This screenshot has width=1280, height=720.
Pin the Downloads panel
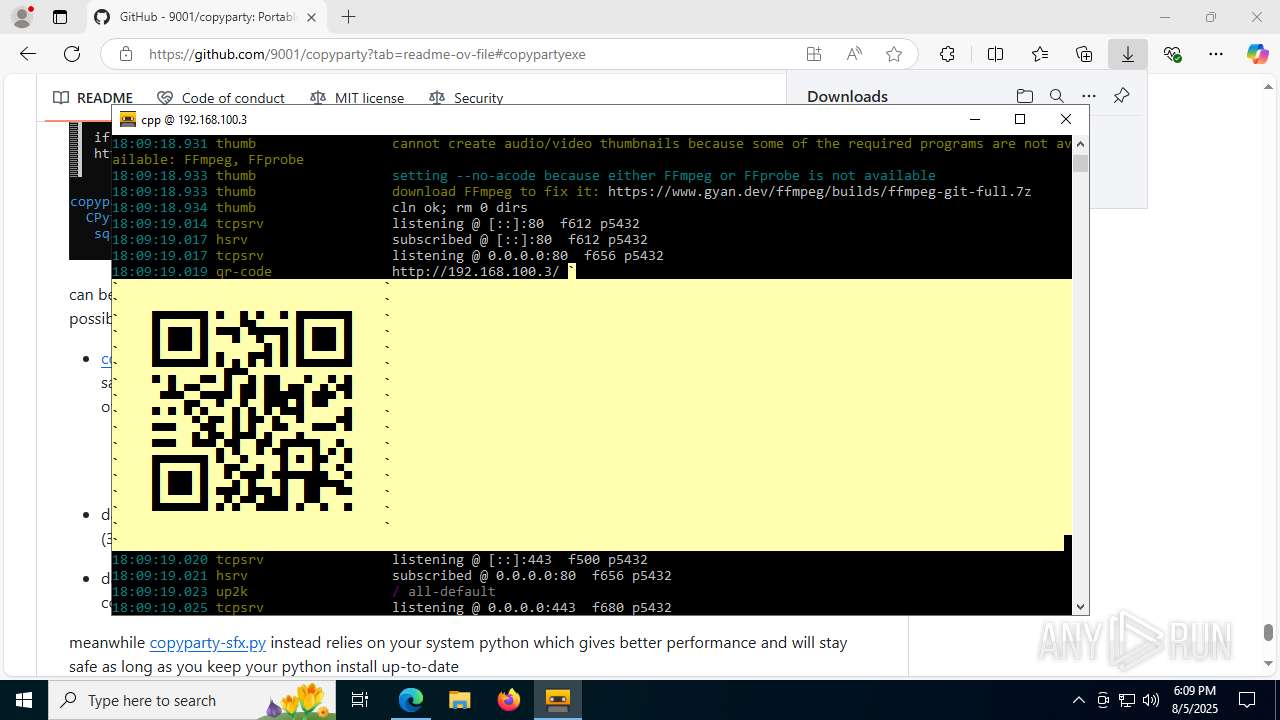(x=1121, y=96)
